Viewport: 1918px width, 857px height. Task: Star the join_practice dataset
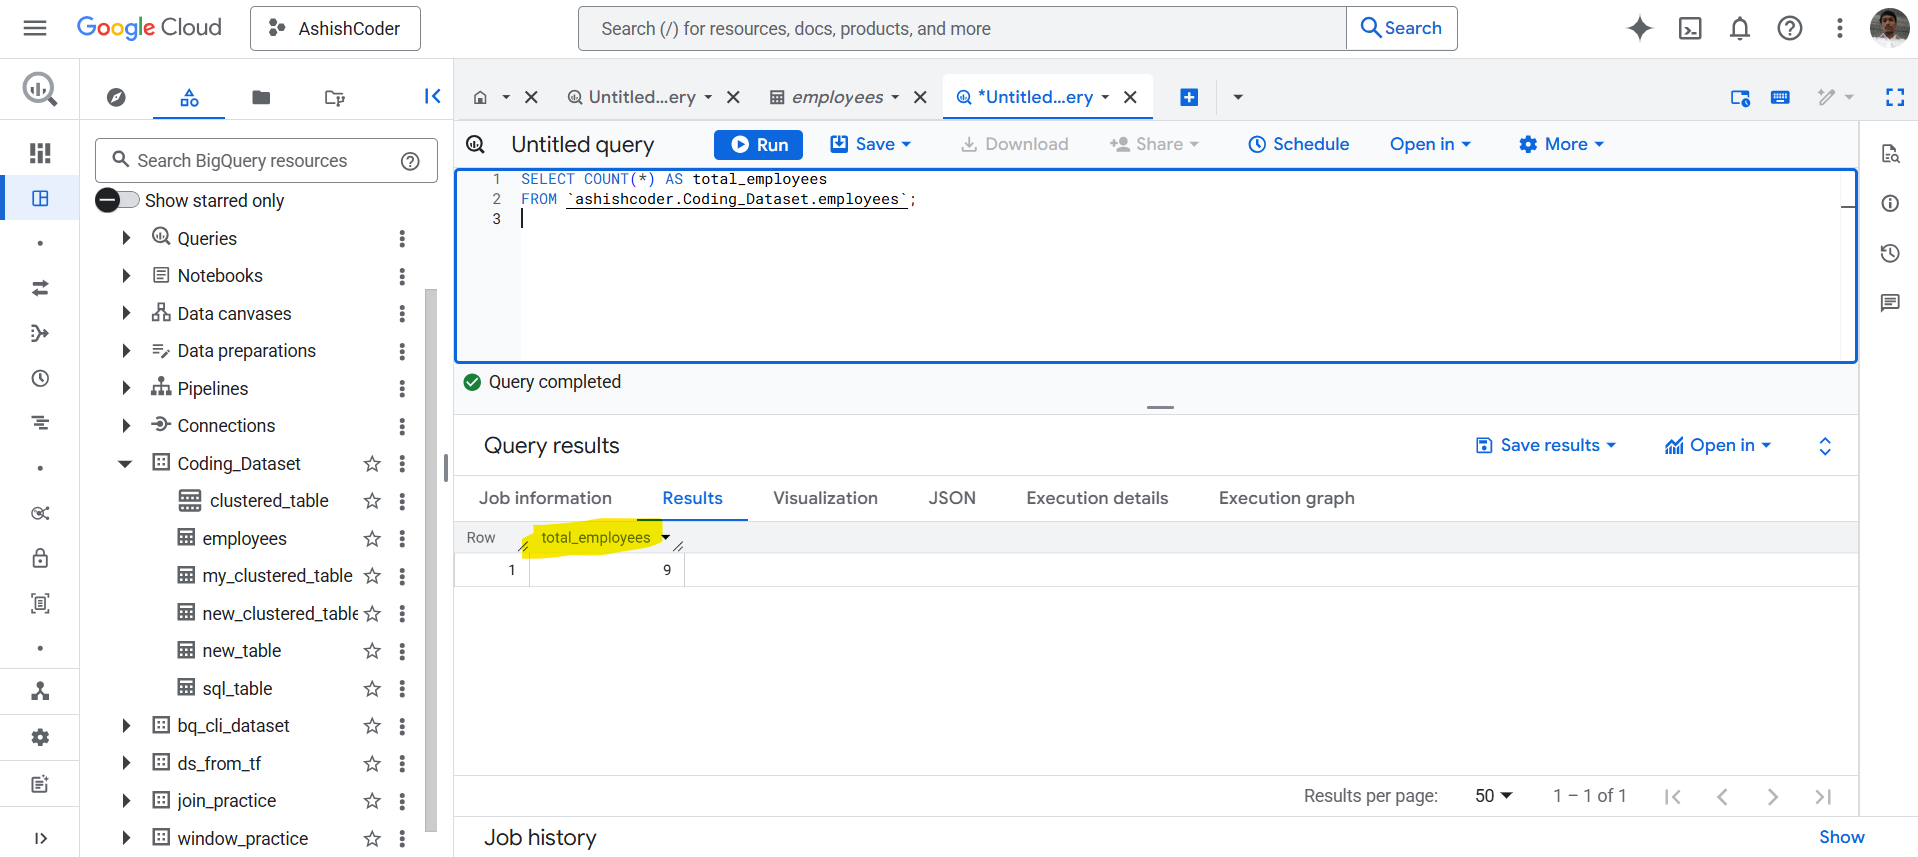click(372, 800)
